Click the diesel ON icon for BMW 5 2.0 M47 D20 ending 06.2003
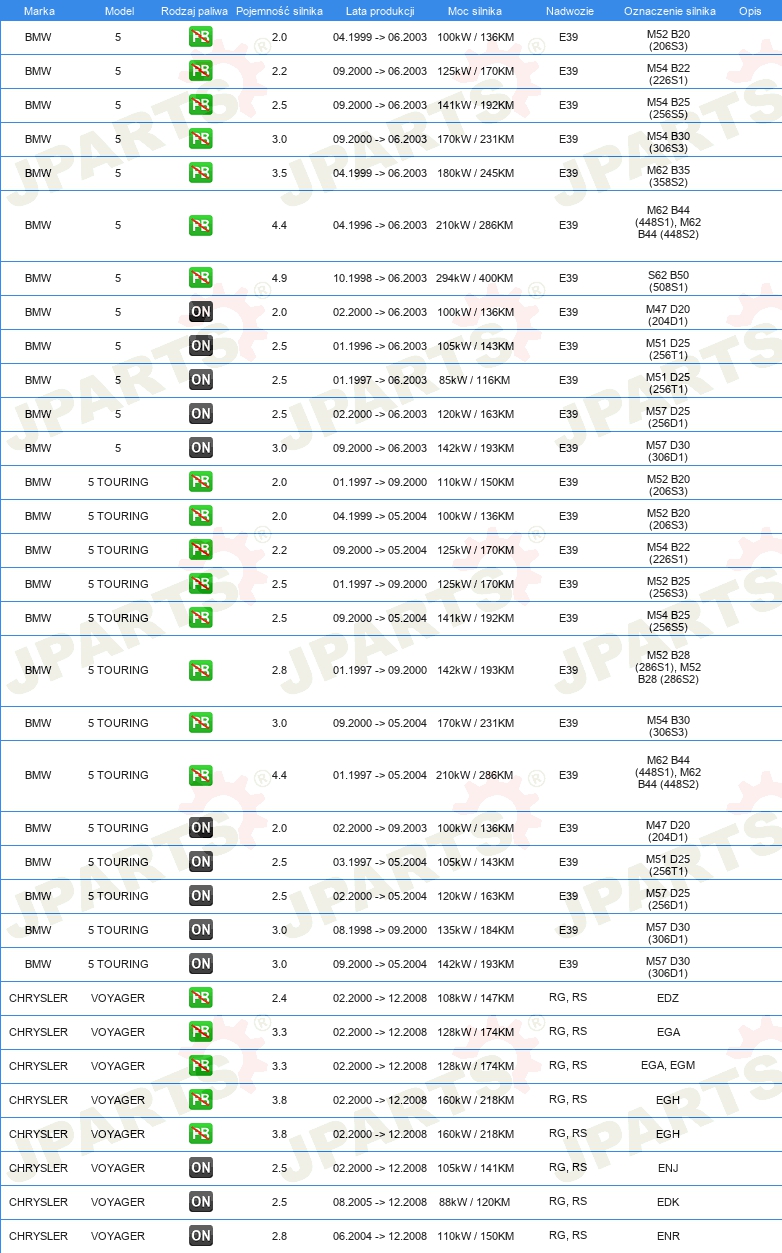The image size is (782, 1253). tap(200, 312)
